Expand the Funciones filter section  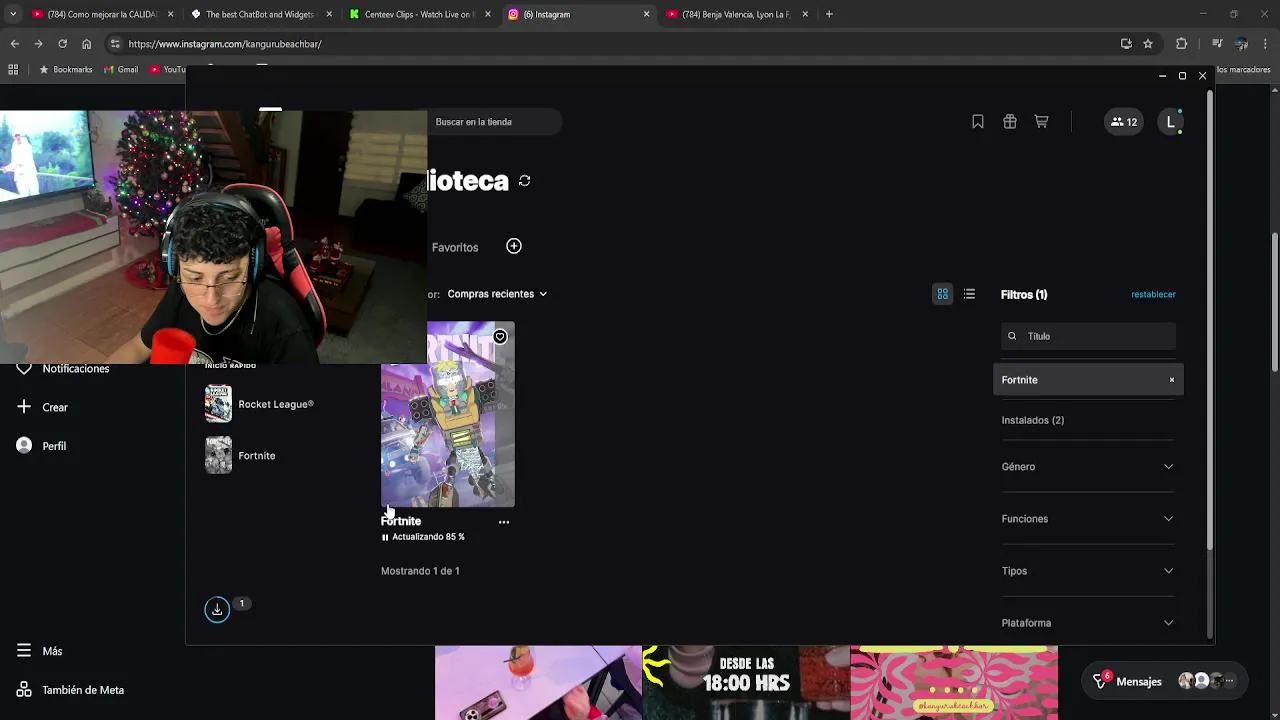click(x=1088, y=519)
